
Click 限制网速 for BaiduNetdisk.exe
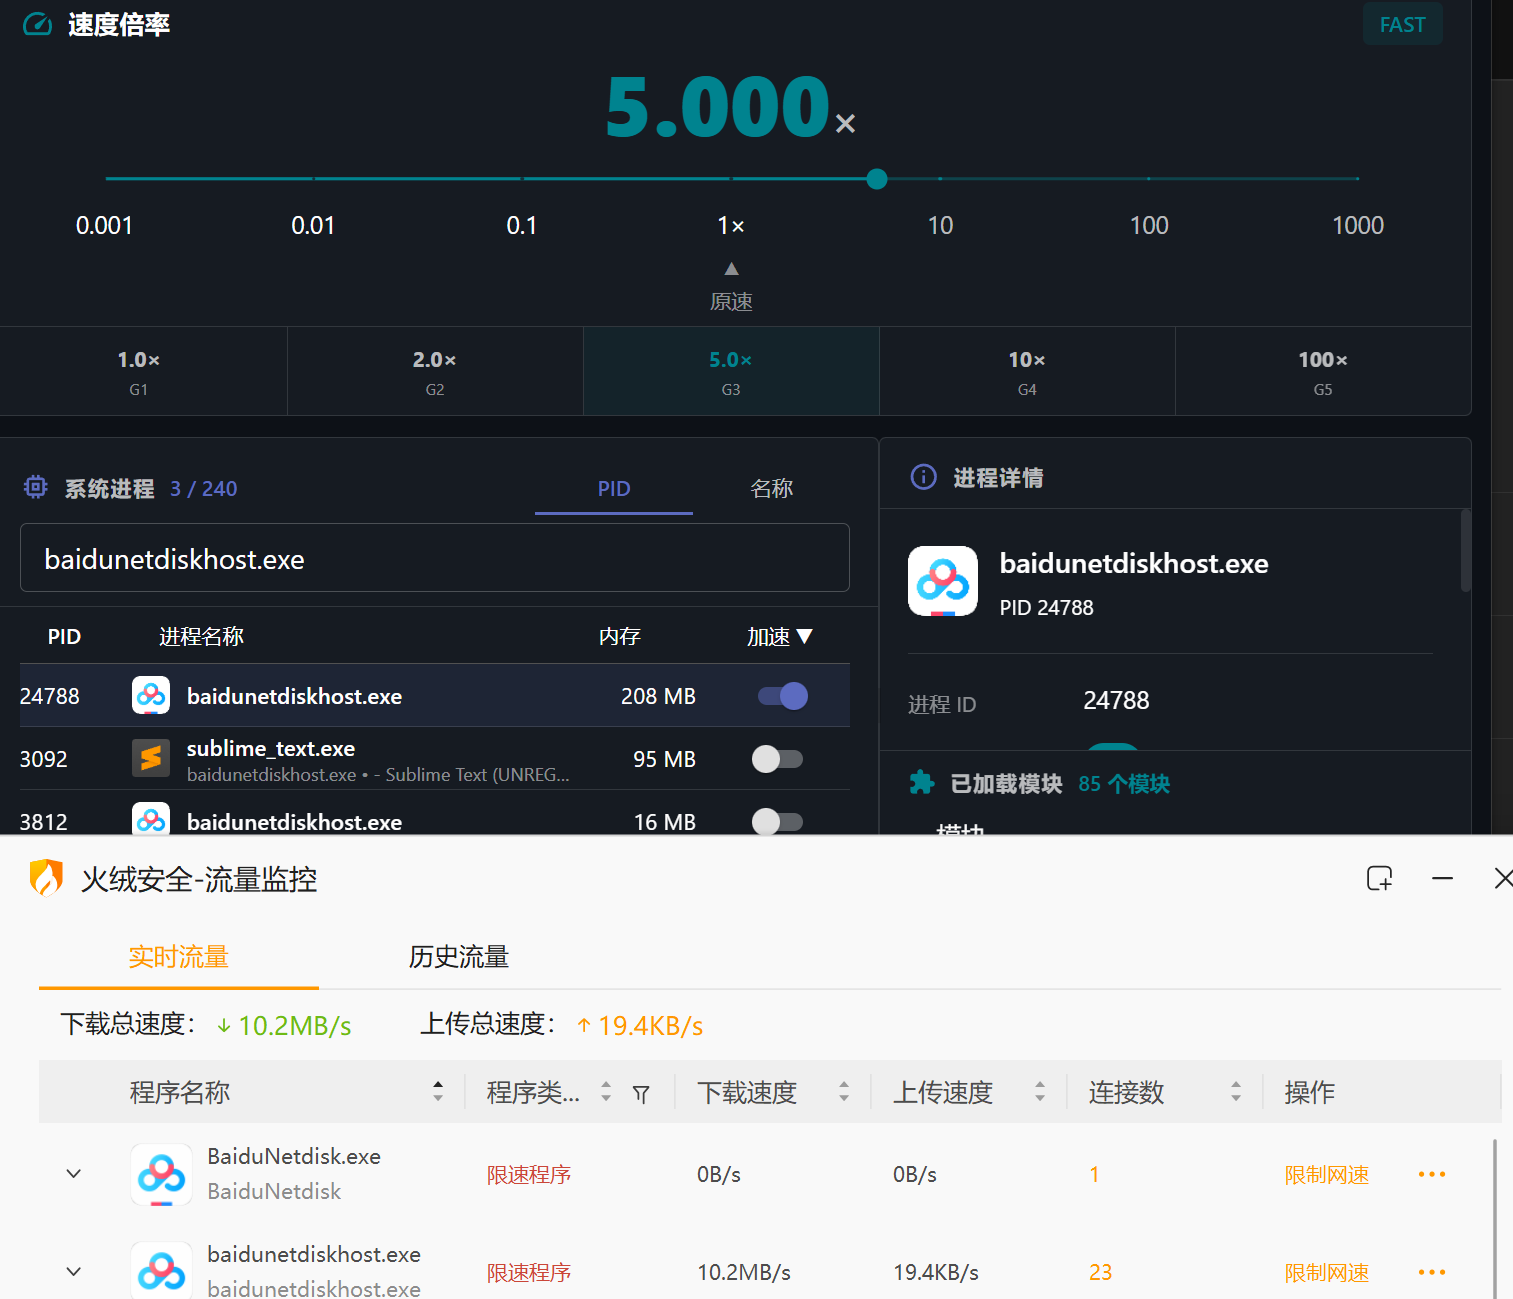[x=1327, y=1174]
